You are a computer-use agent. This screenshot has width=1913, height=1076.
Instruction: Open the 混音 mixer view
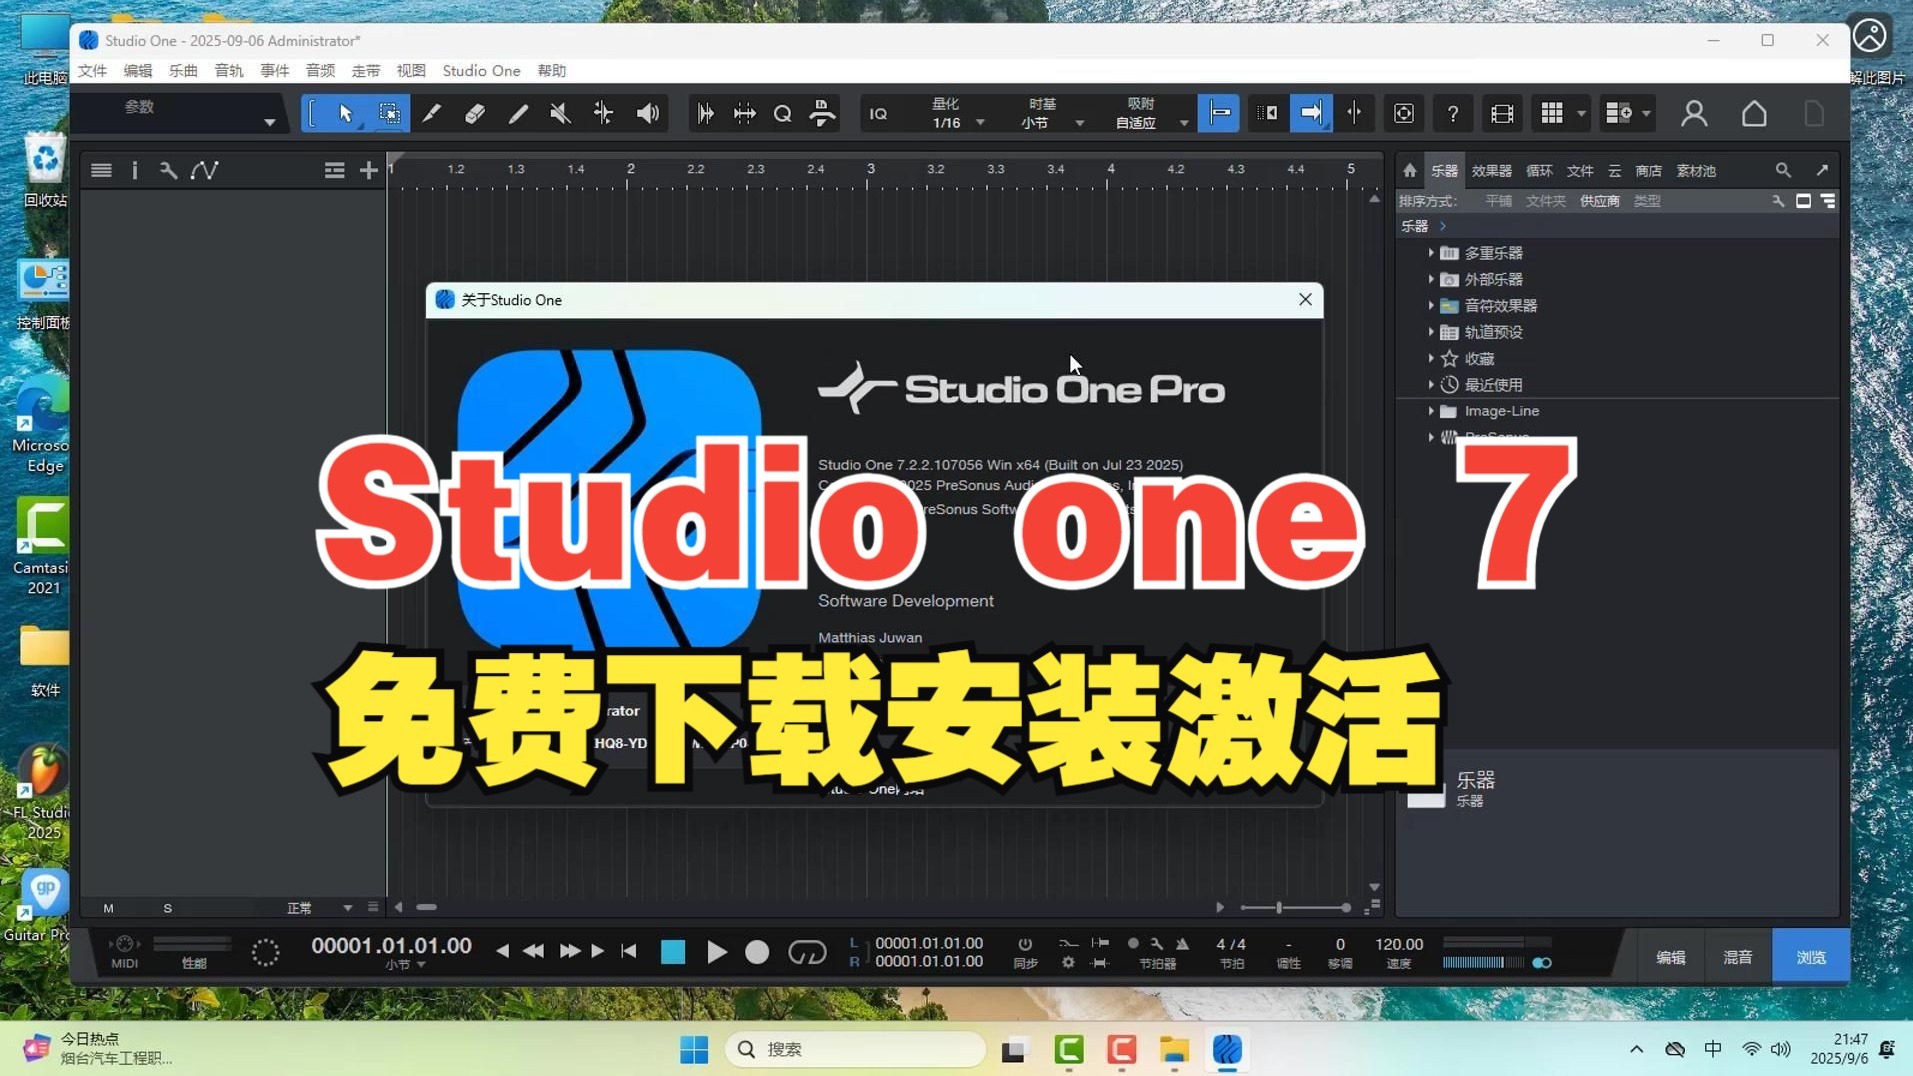1738,957
